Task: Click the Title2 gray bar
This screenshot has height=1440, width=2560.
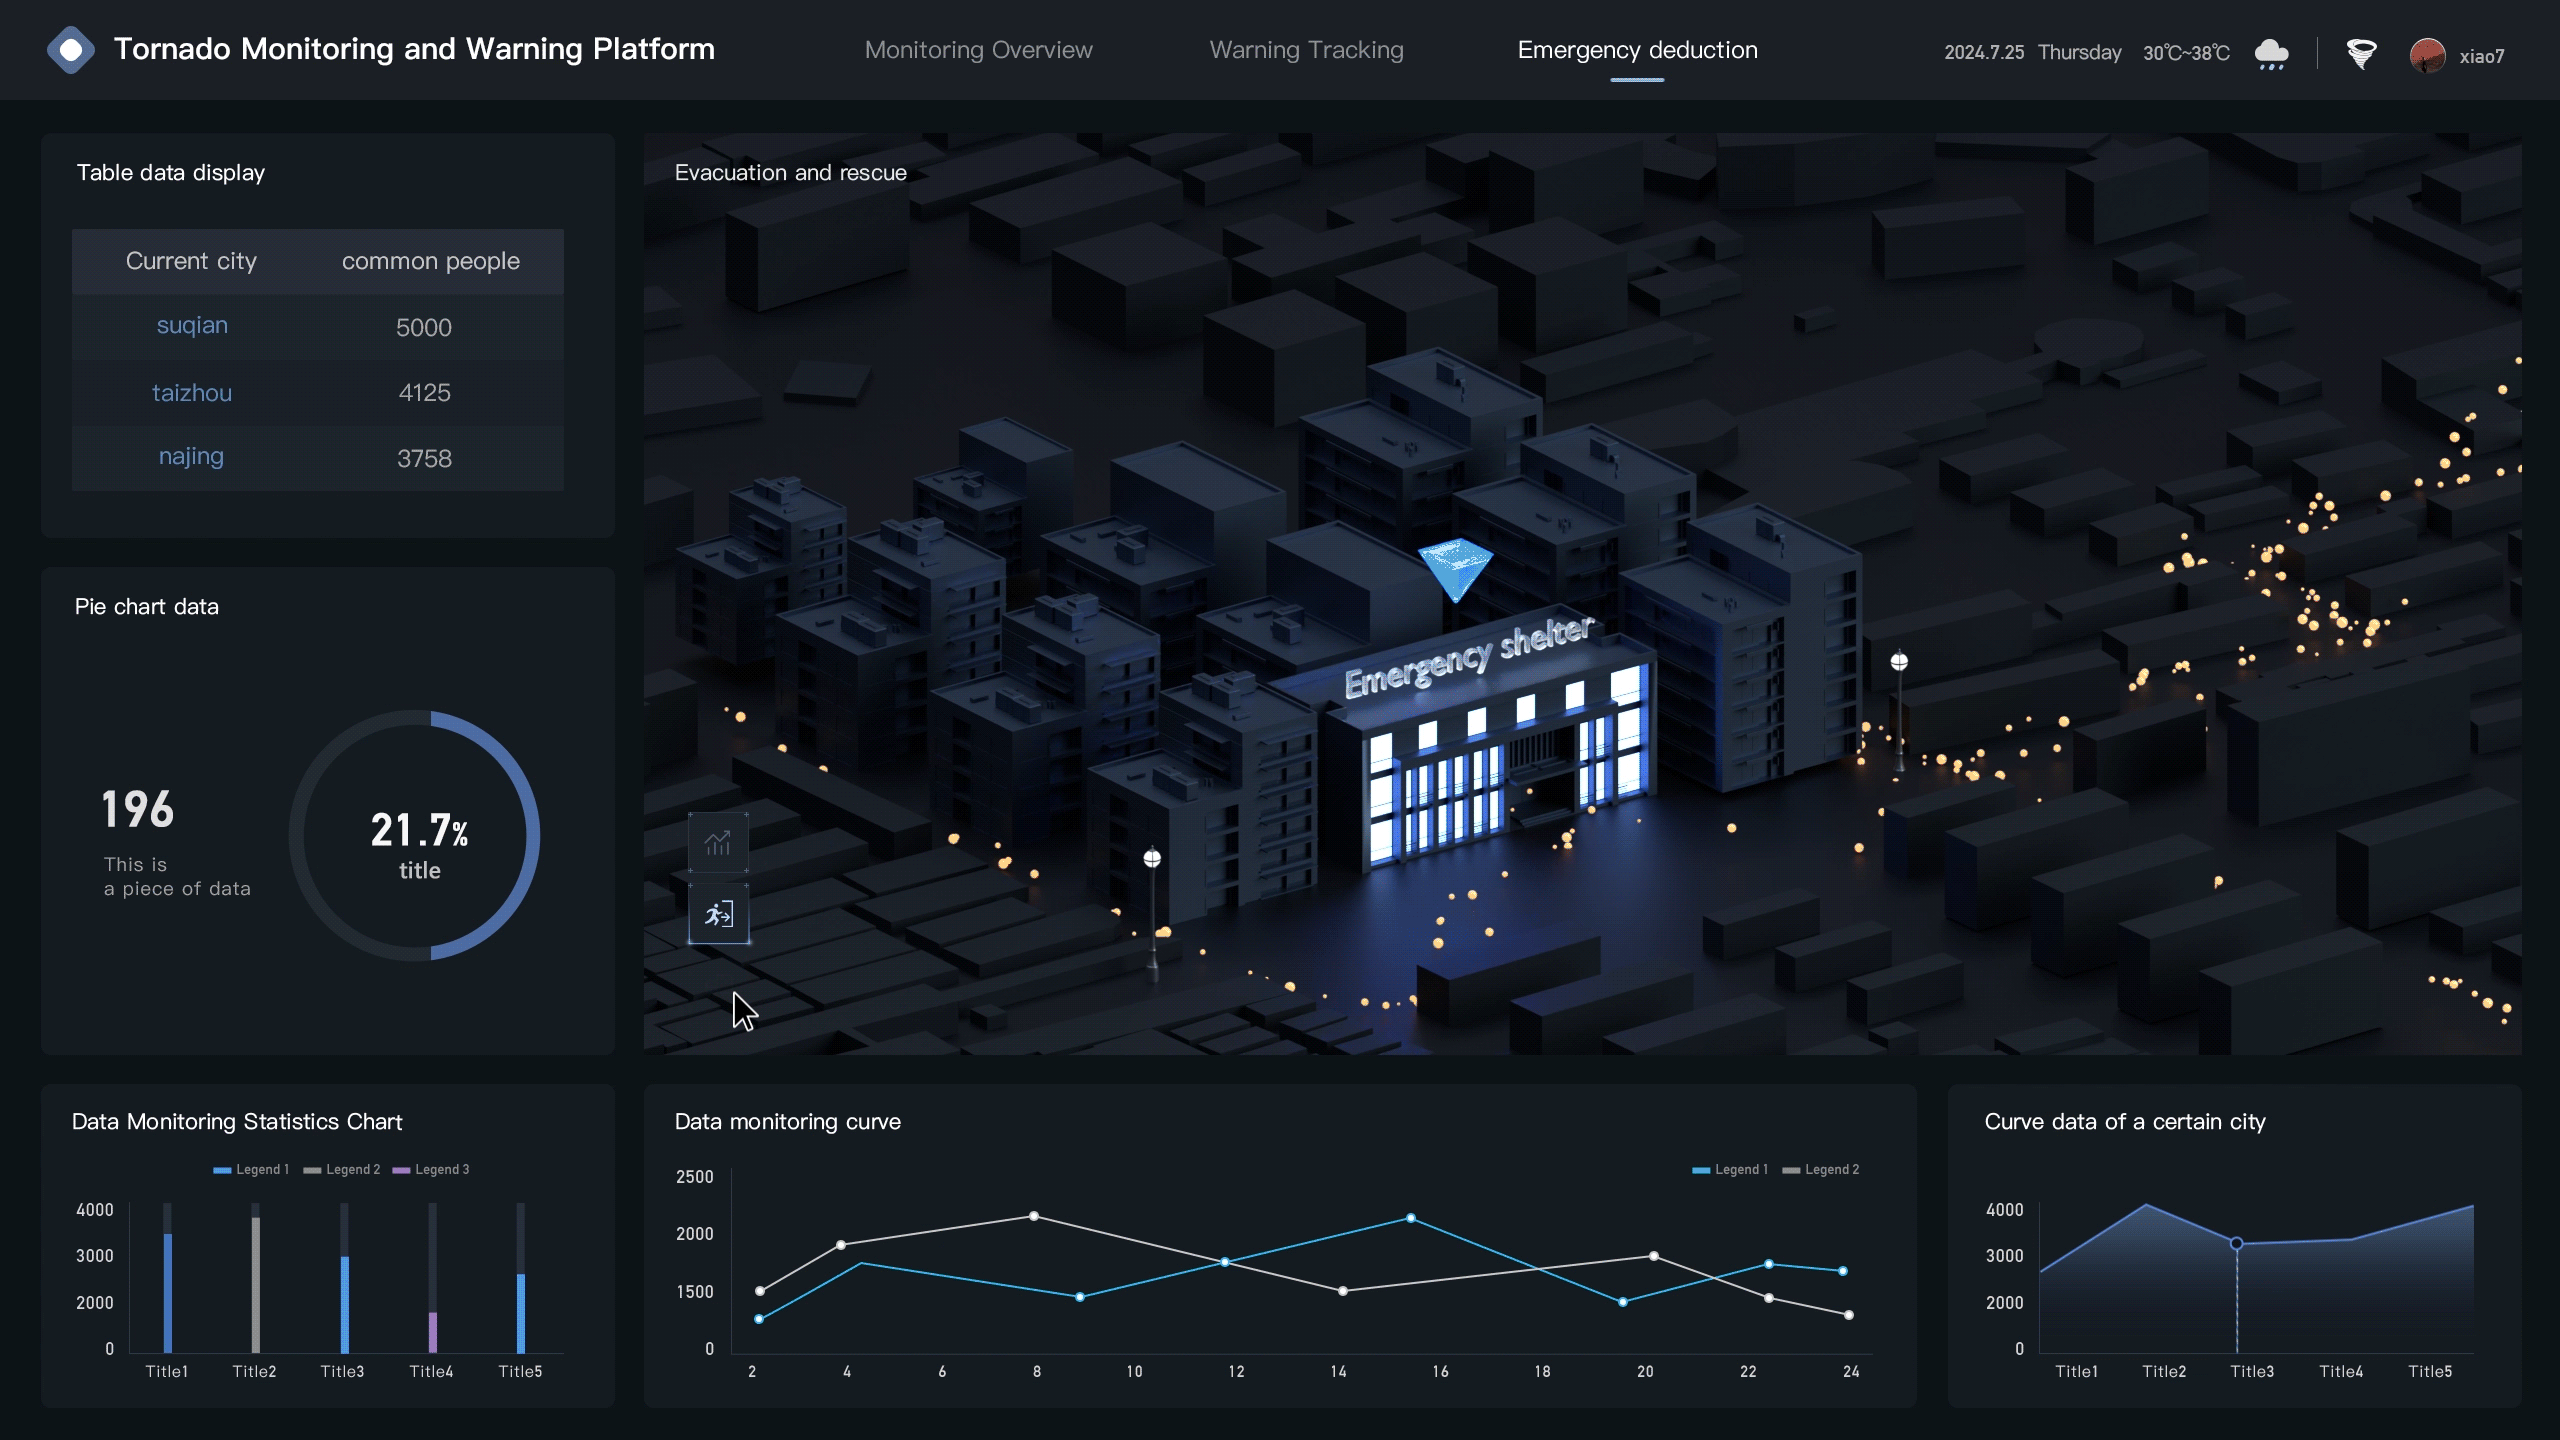Action: pyautogui.click(x=256, y=1285)
